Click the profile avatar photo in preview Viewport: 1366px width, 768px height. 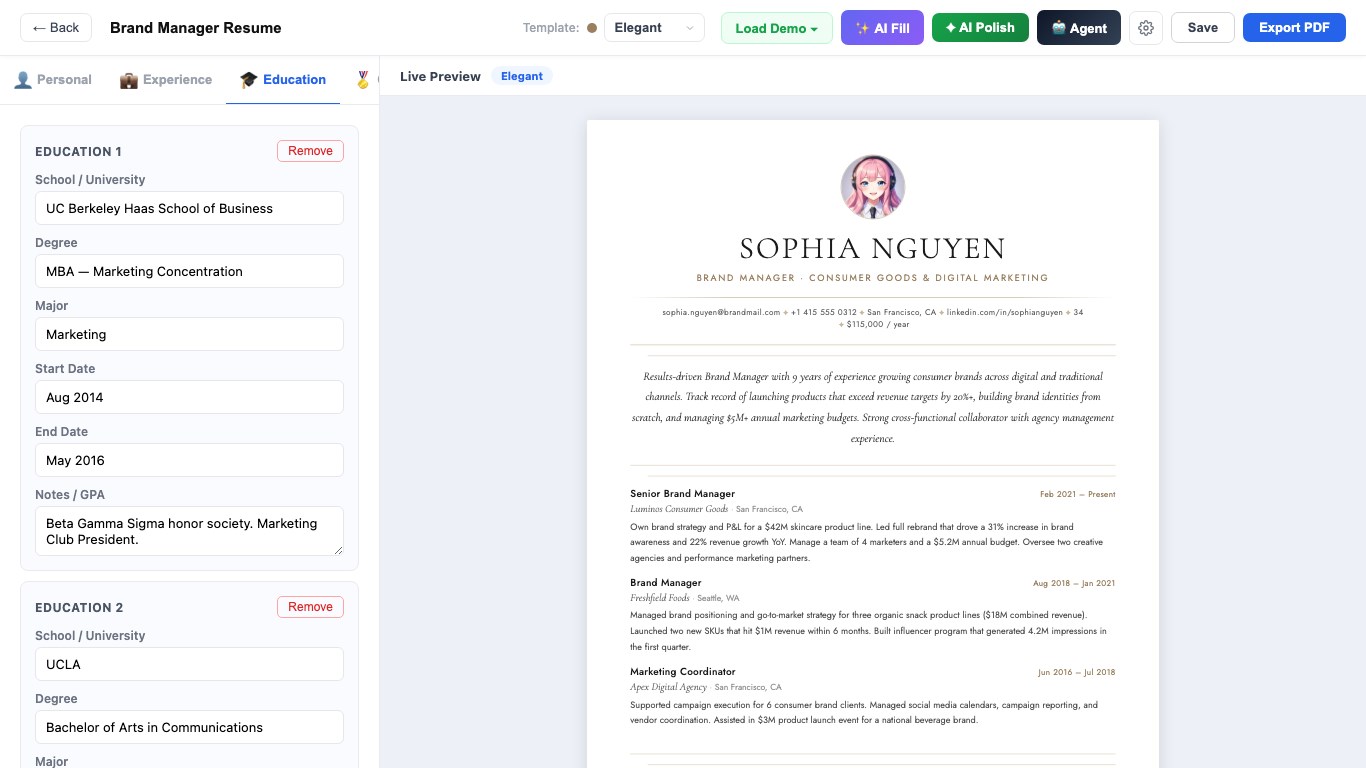873,187
